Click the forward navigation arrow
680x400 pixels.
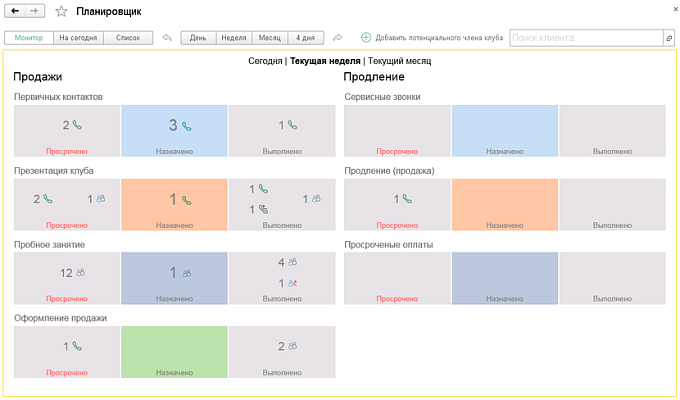35,11
